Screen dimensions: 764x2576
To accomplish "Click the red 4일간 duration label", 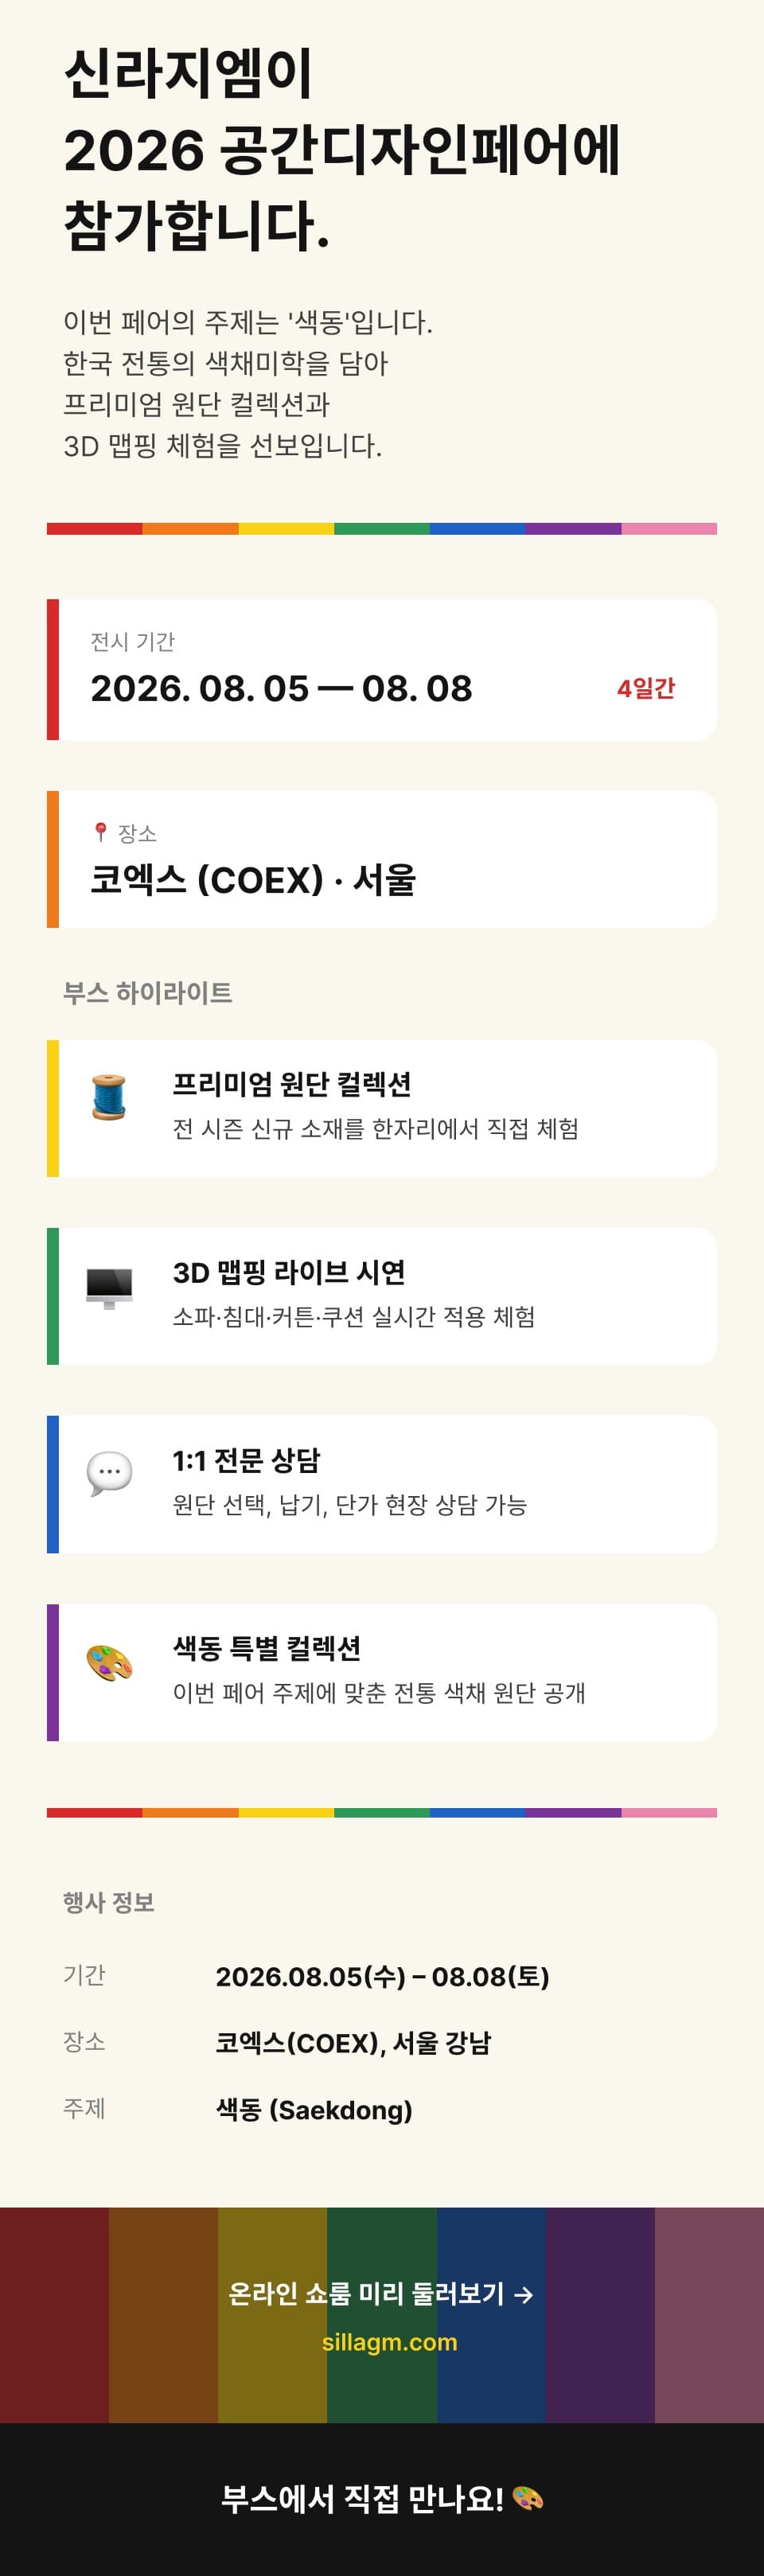I will pyautogui.click(x=646, y=688).
